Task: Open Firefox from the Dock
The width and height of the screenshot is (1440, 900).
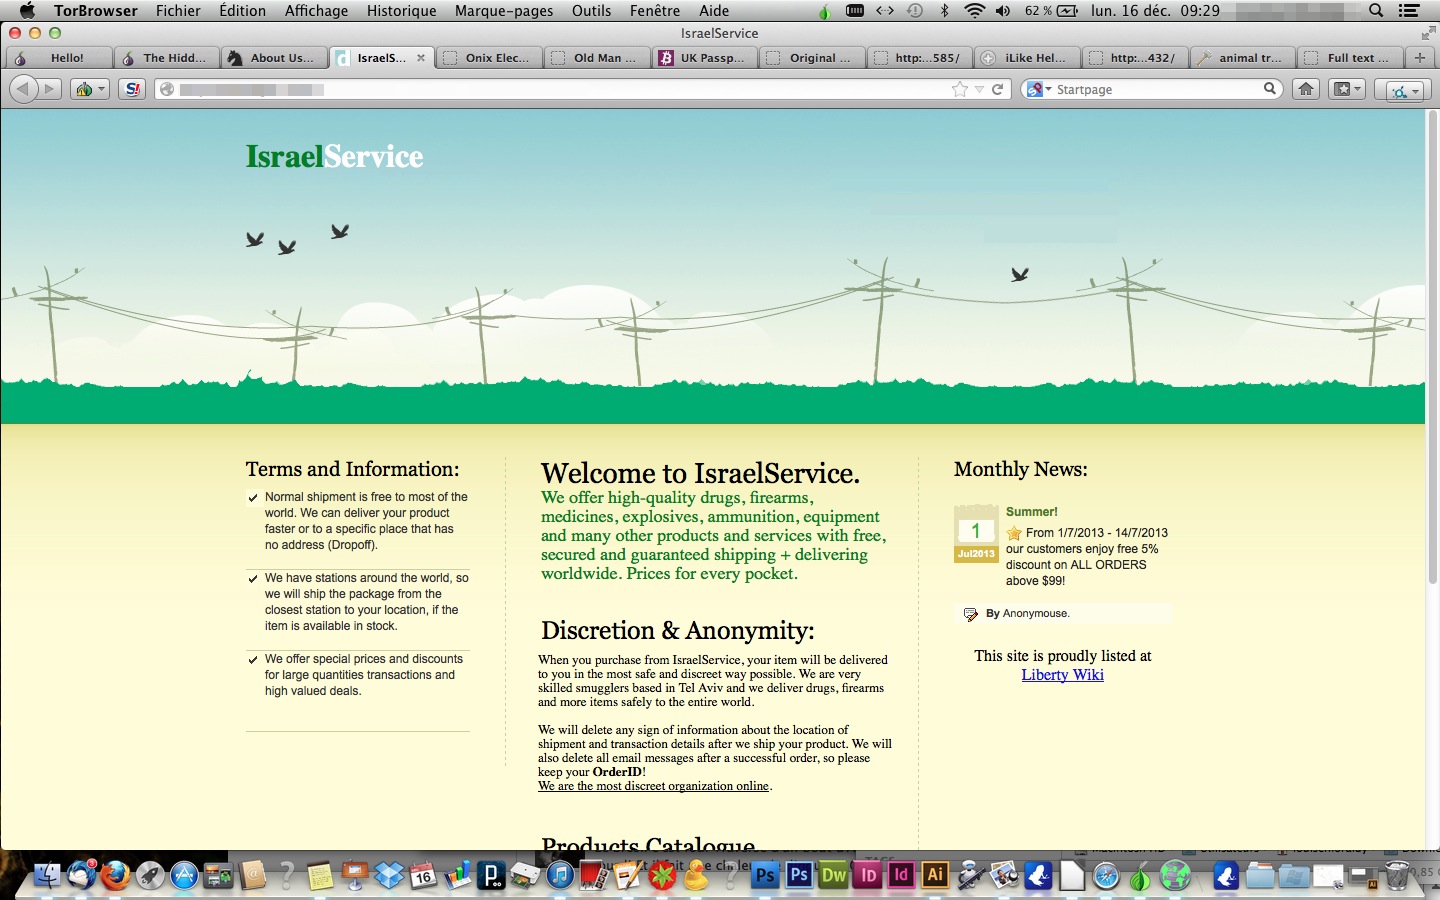Action: point(116,876)
